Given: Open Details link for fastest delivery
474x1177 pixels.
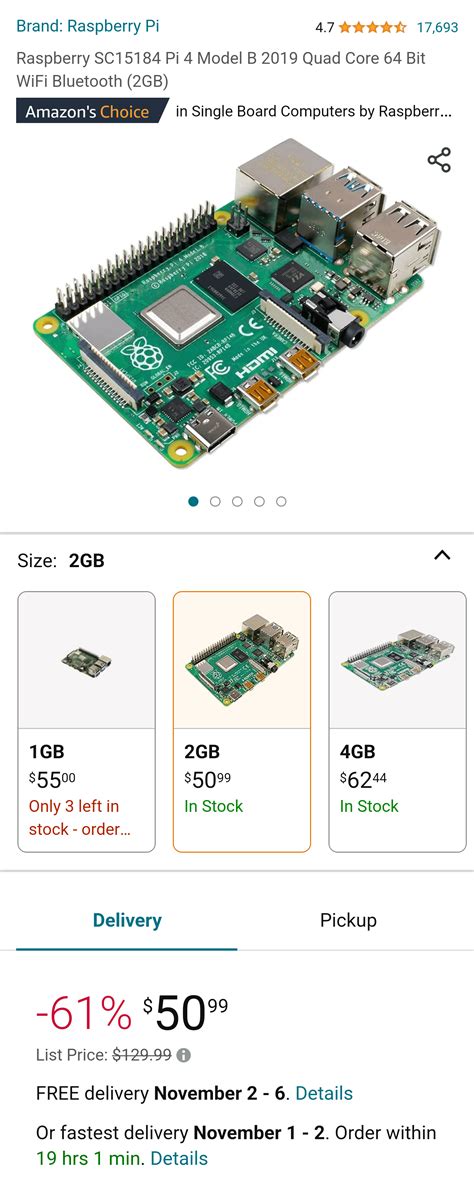Looking at the screenshot, I should [179, 1159].
